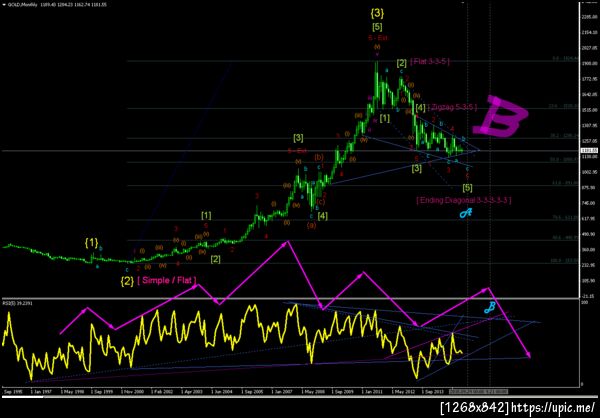Viewport: 600px width, 418px height.
Task: Click the 1257.05 price axis label
Action: pyautogui.click(x=592, y=141)
